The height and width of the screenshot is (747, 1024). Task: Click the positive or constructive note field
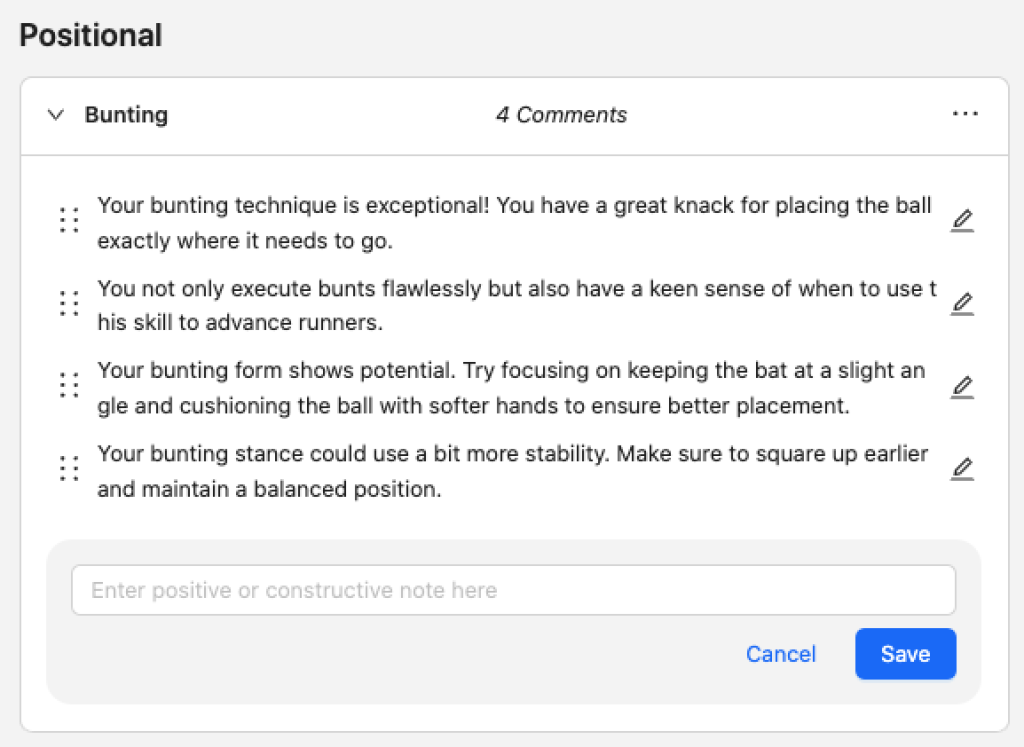coord(513,590)
